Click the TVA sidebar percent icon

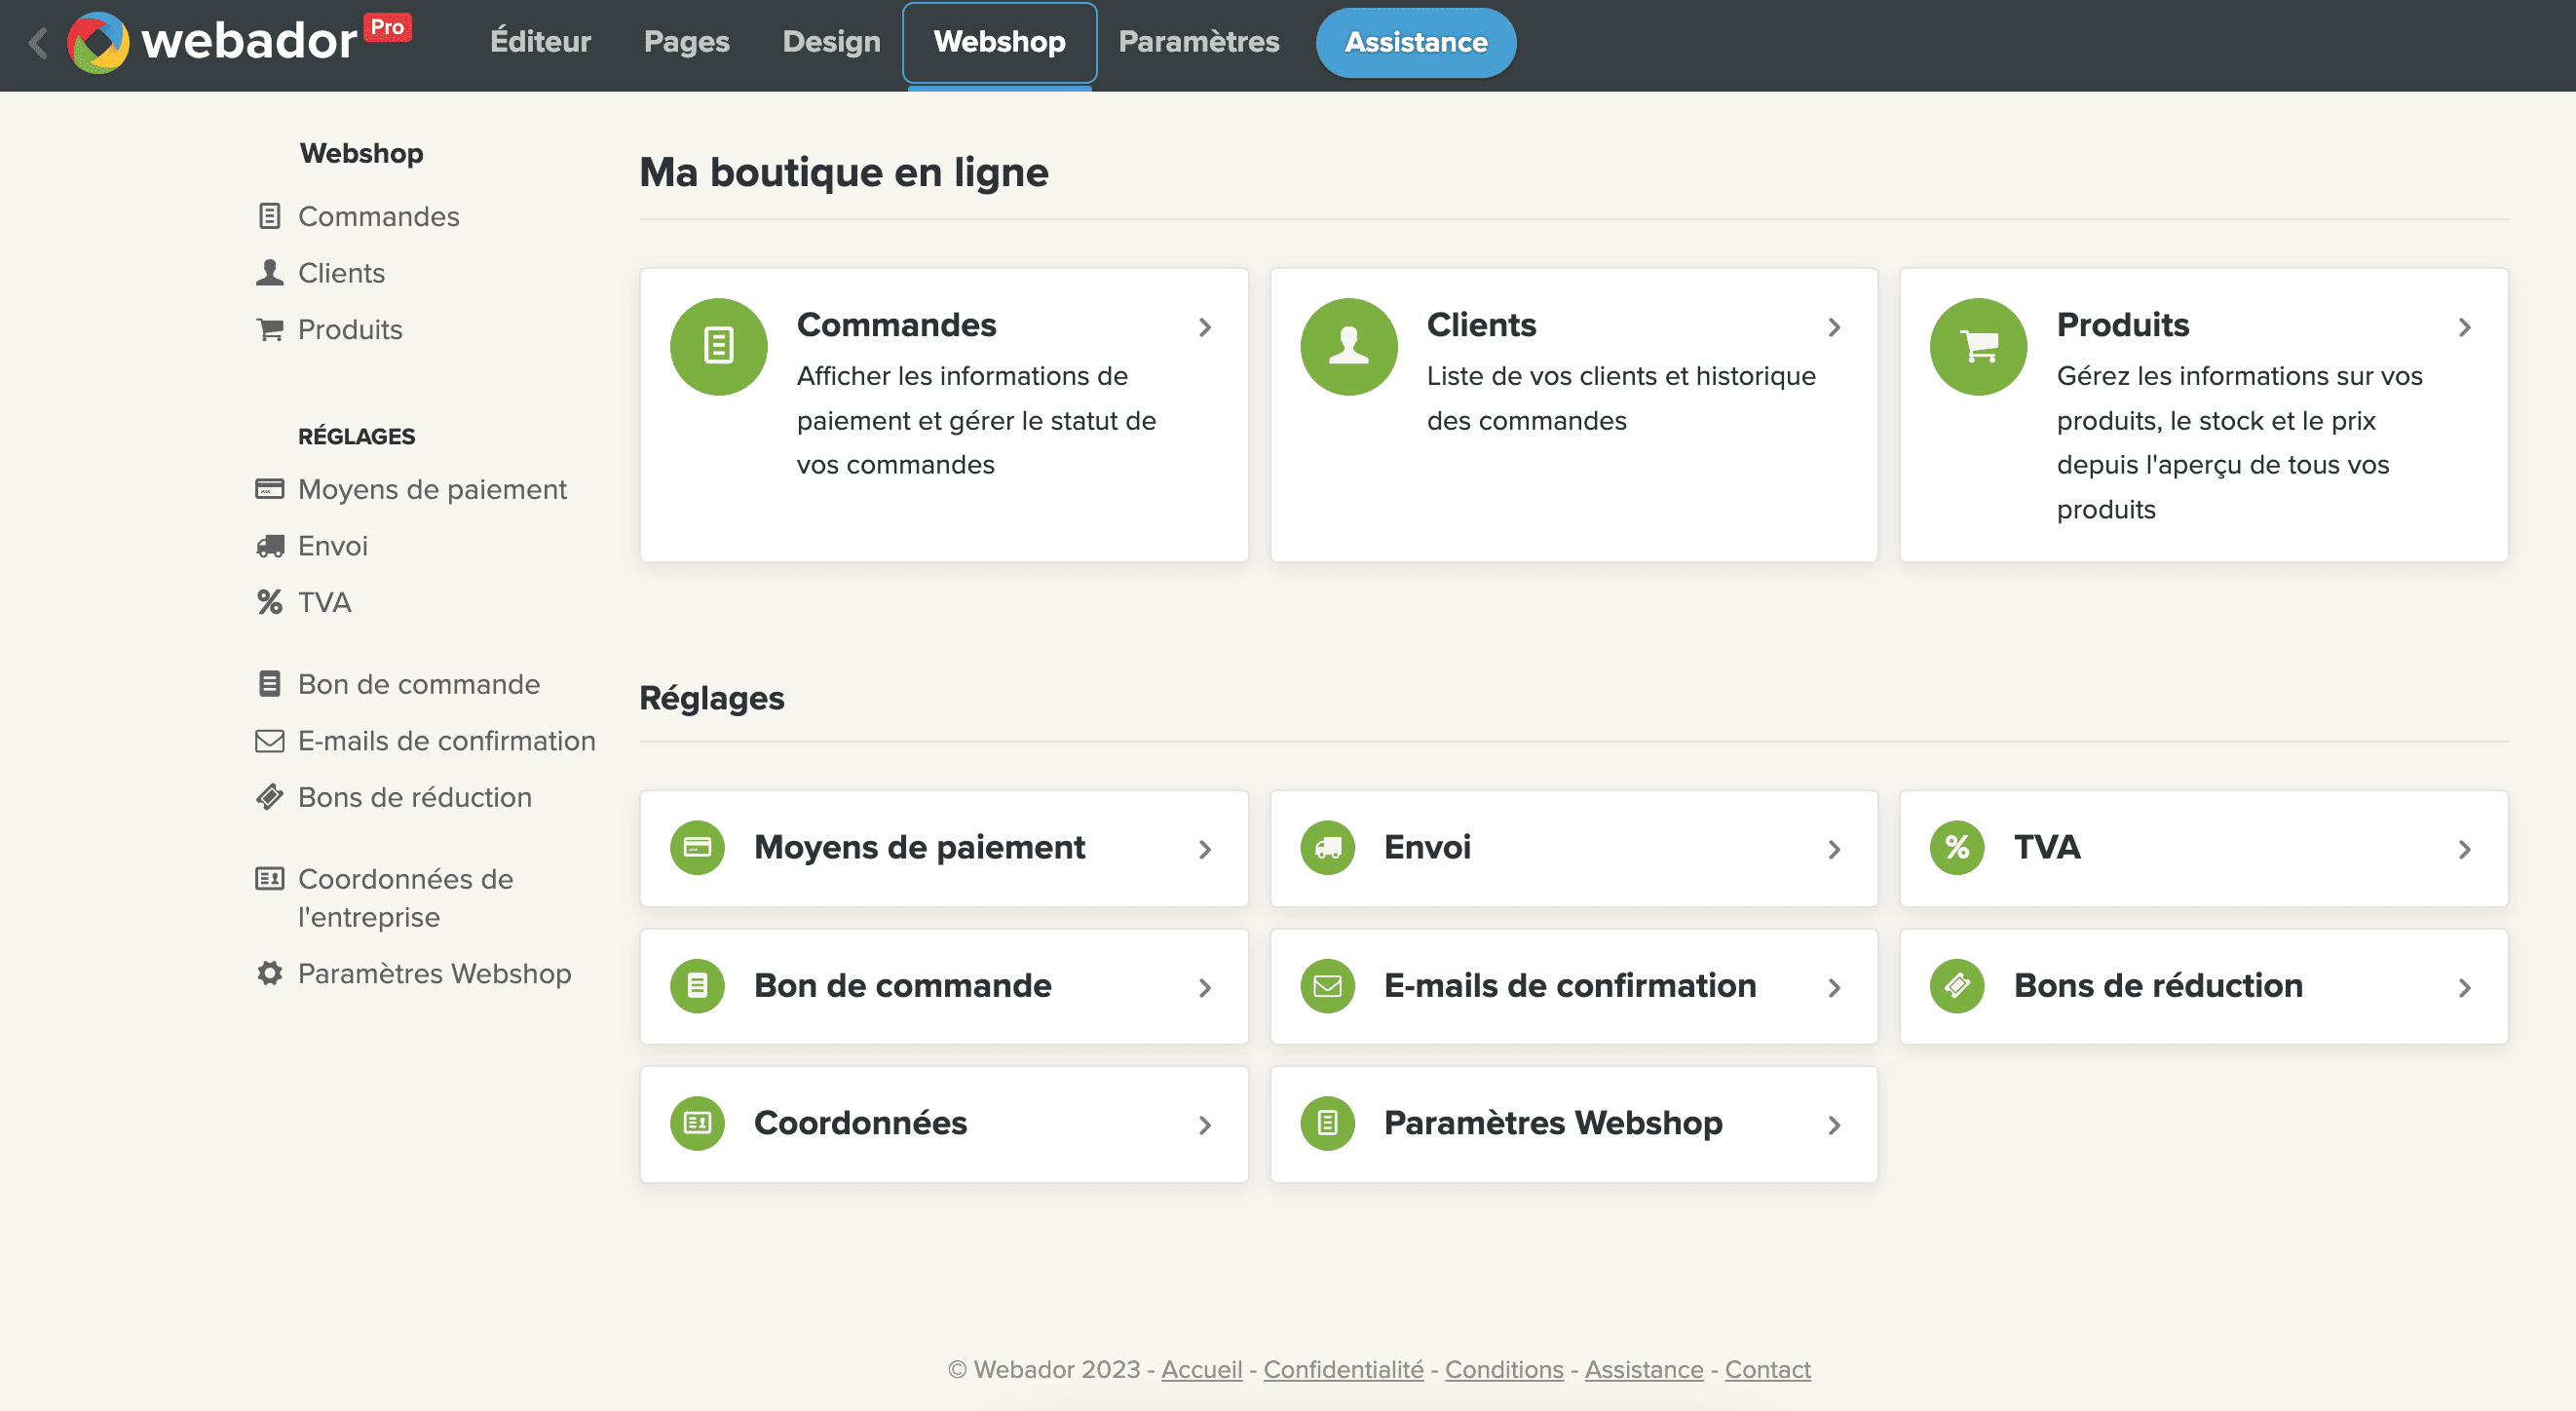[x=269, y=602]
